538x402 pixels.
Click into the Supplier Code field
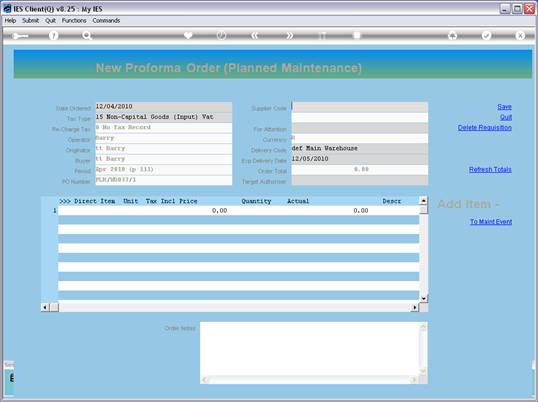[360, 107]
